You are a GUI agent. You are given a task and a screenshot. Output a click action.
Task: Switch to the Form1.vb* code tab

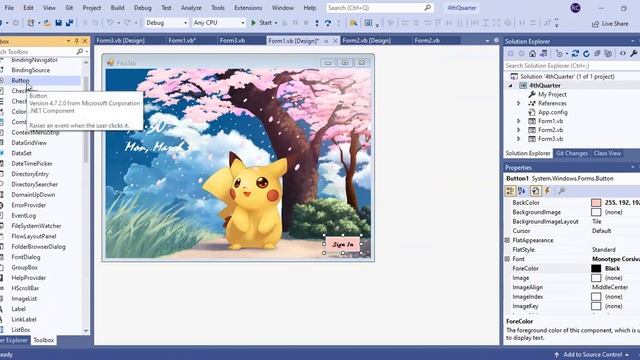tap(182, 40)
